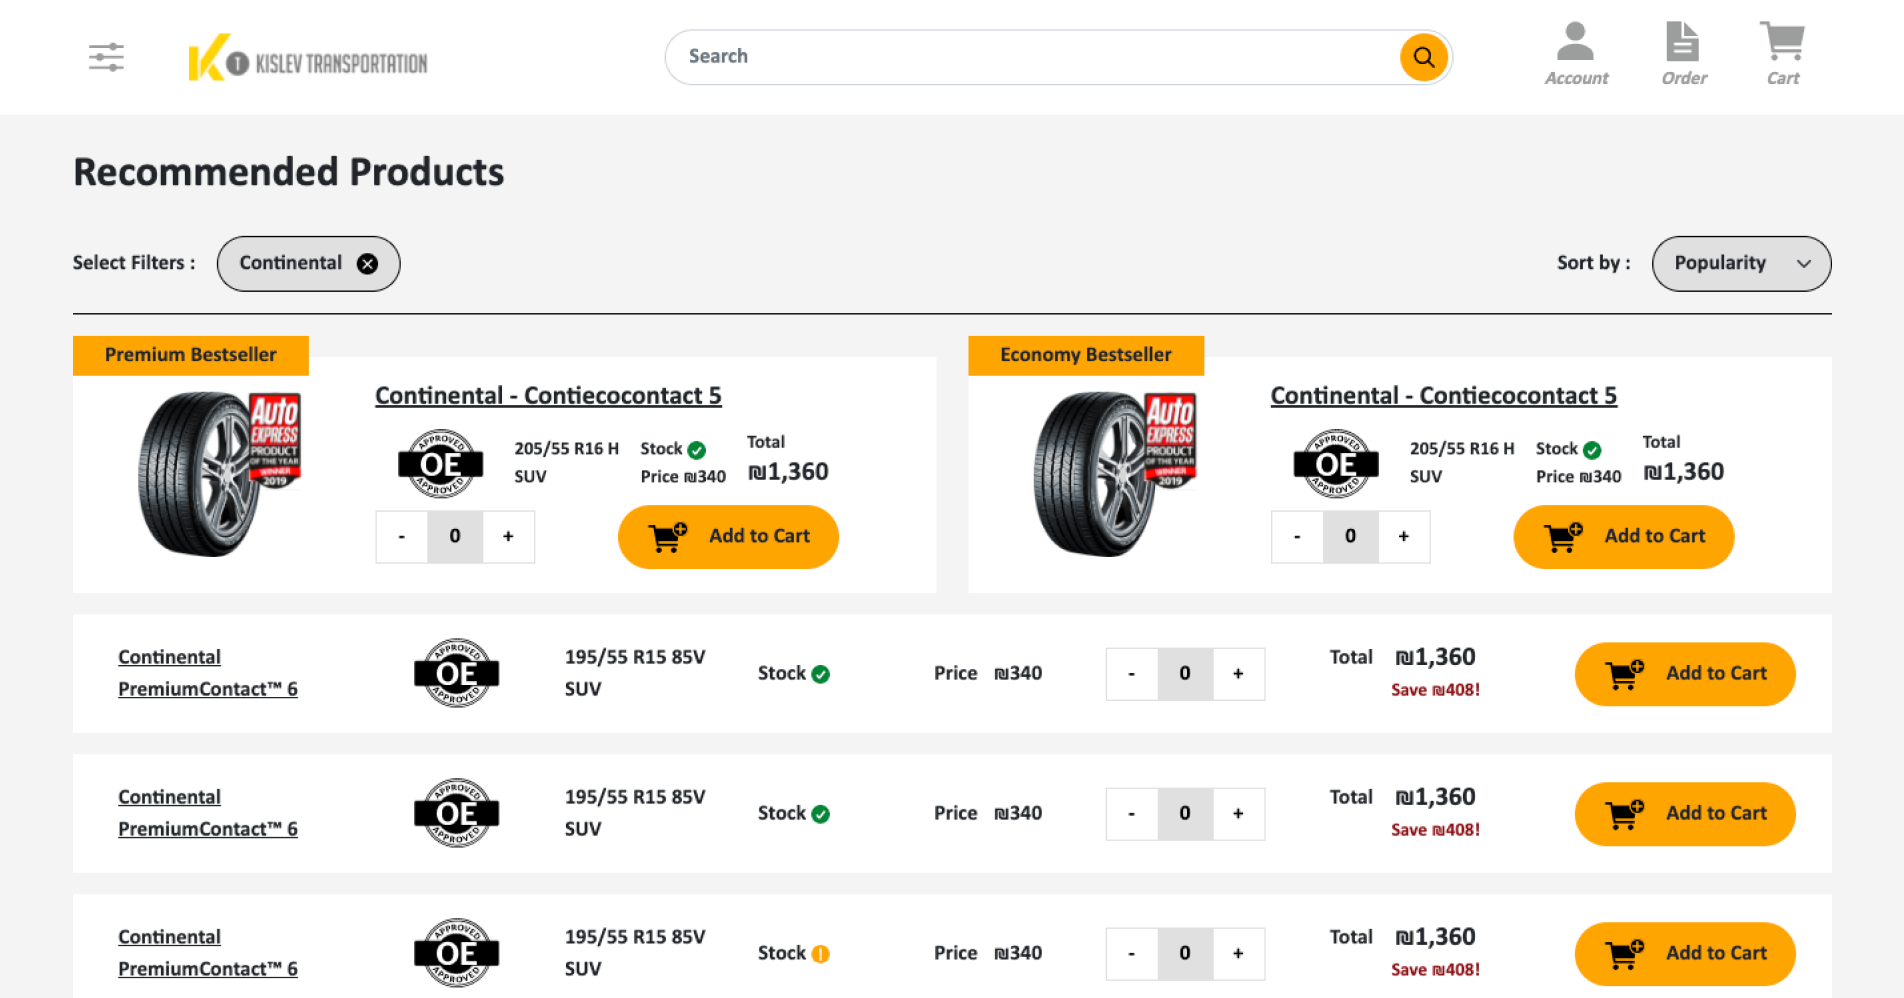Click the Premium Bestseller tire image
The width and height of the screenshot is (1904, 998).
click(218, 472)
